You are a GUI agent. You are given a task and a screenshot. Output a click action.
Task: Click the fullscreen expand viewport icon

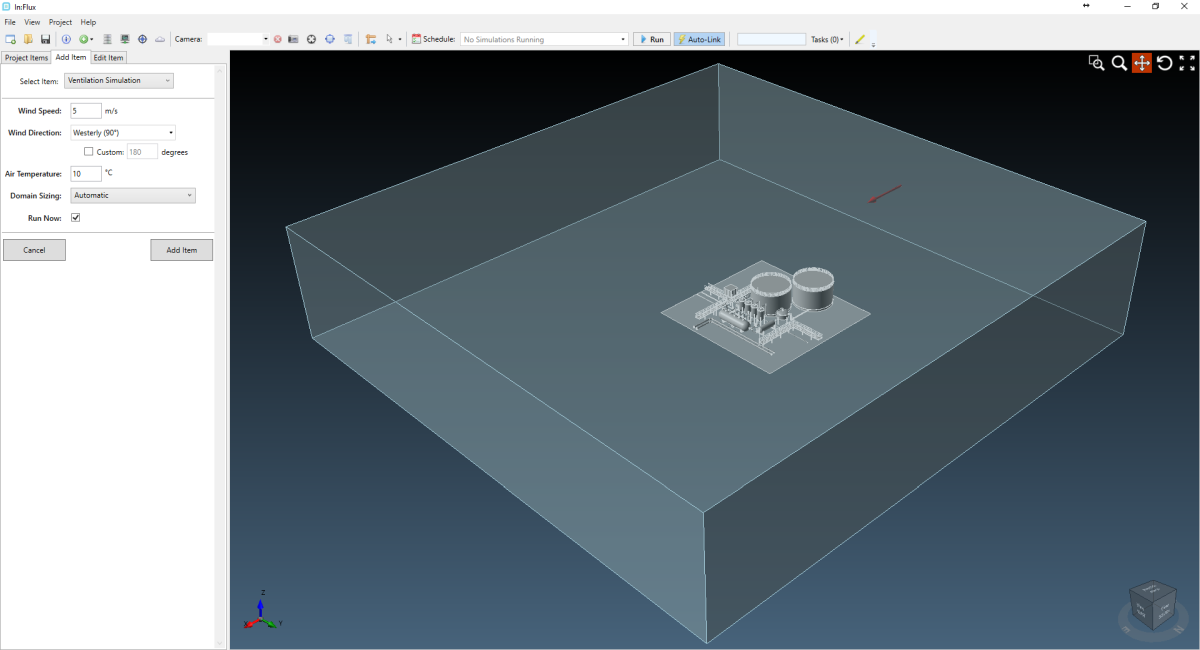click(x=1187, y=63)
